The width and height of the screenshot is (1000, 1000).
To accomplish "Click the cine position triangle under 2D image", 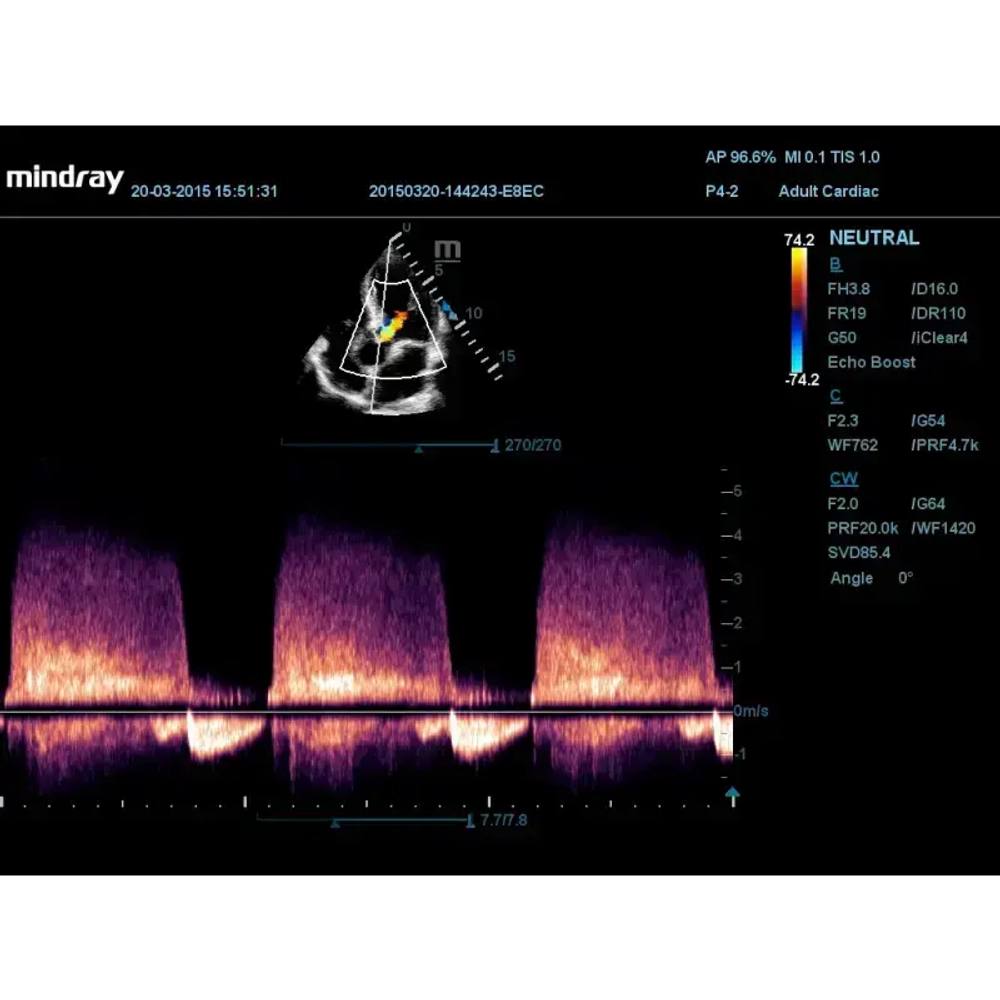I will point(418,449).
